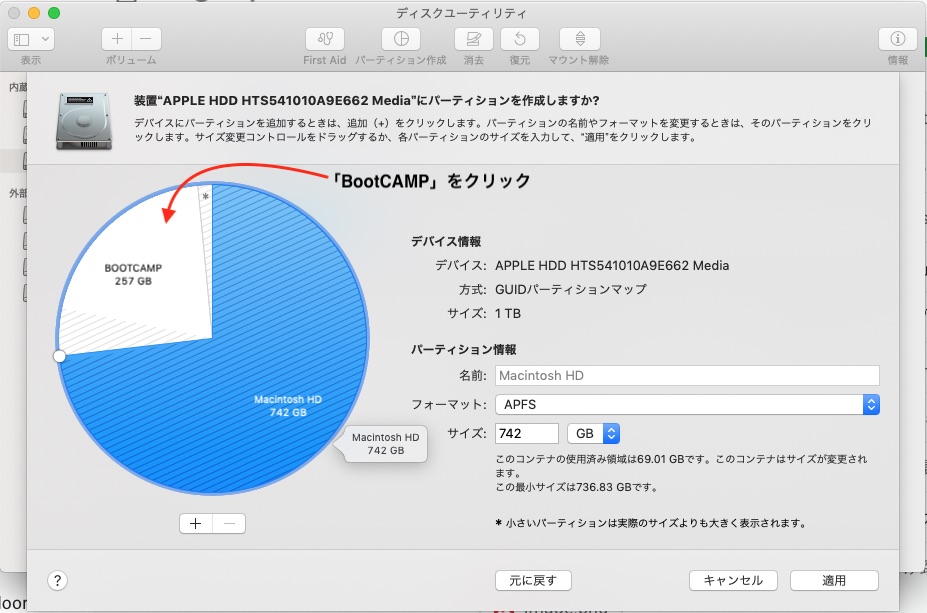Image resolution: width=927 pixels, height=613 pixels.
Task: Click the Apply (適用) button
Action: pyautogui.click(x=834, y=580)
